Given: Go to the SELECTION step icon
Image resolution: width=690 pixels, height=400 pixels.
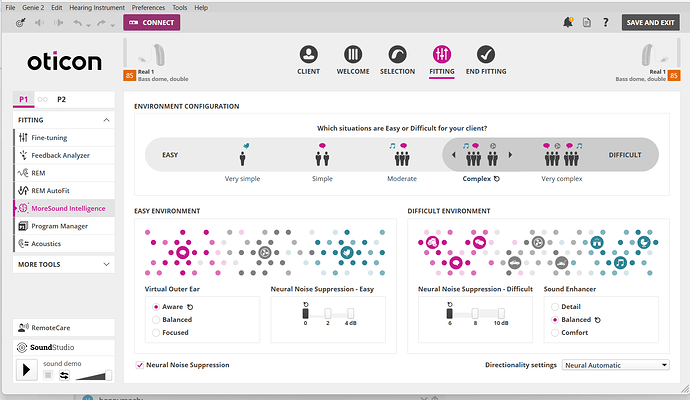Looking at the screenshot, I should 397,55.
